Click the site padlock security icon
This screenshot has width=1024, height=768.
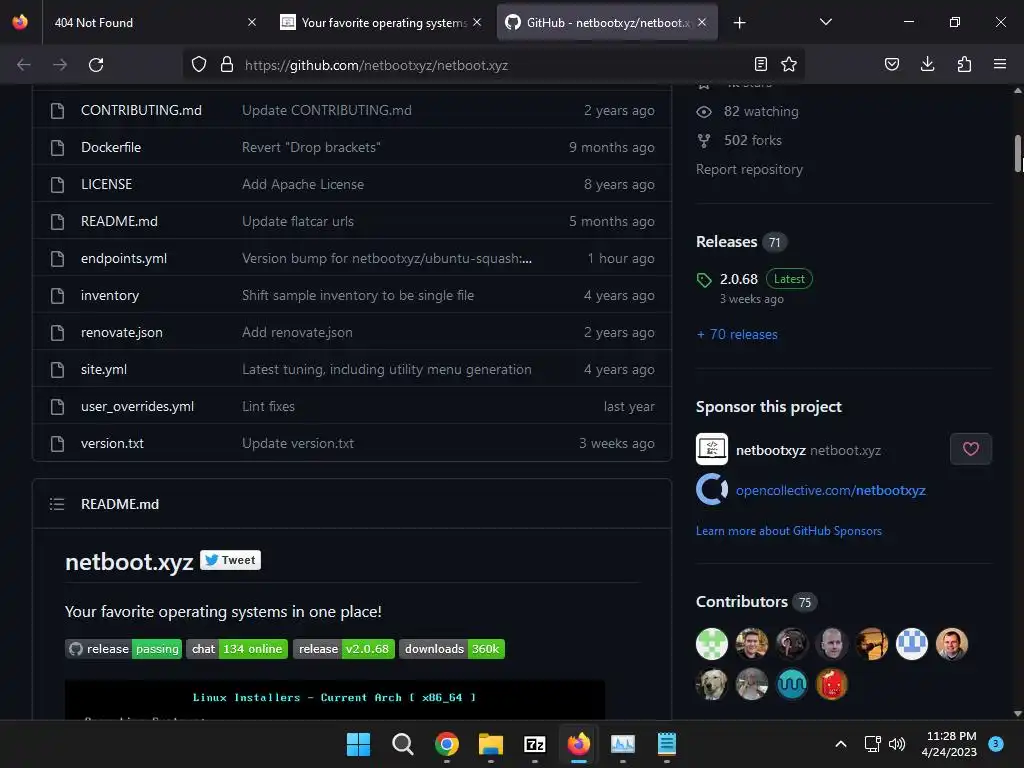point(227,65)
